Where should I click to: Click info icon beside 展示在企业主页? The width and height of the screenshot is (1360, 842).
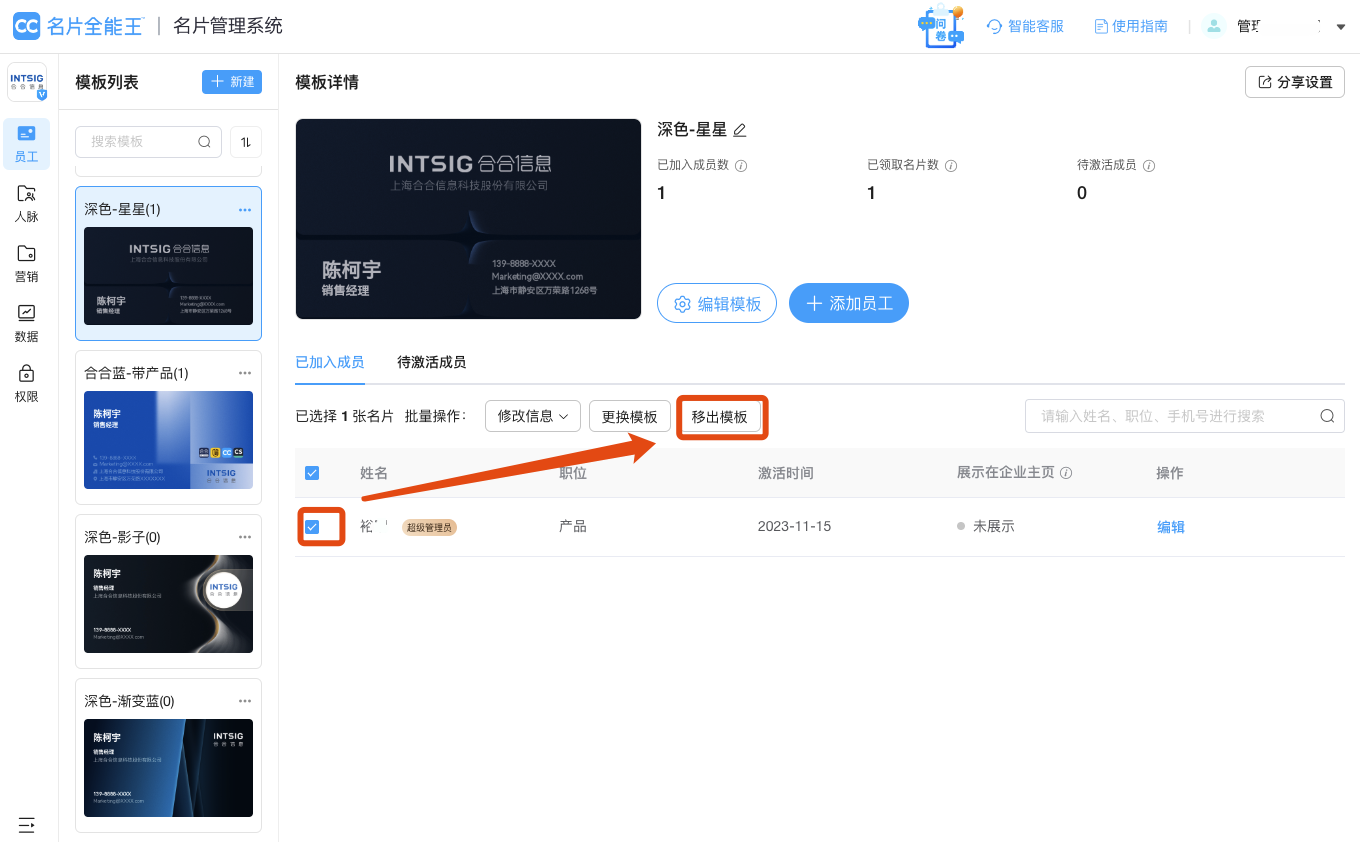tap(1066, 473)
